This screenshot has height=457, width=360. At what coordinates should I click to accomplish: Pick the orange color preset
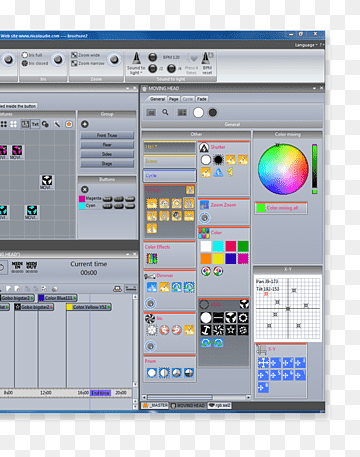[x=206, y=259]
